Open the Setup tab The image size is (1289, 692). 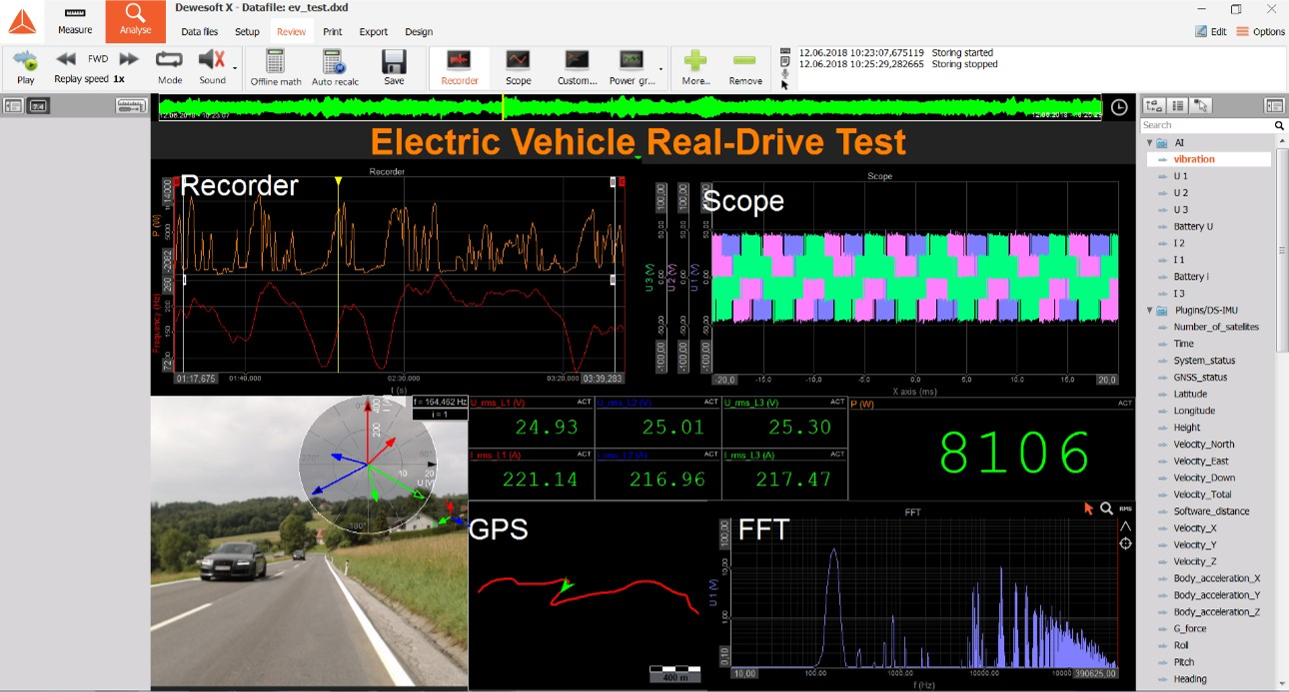pyautogui.click(x=247, y=32)
